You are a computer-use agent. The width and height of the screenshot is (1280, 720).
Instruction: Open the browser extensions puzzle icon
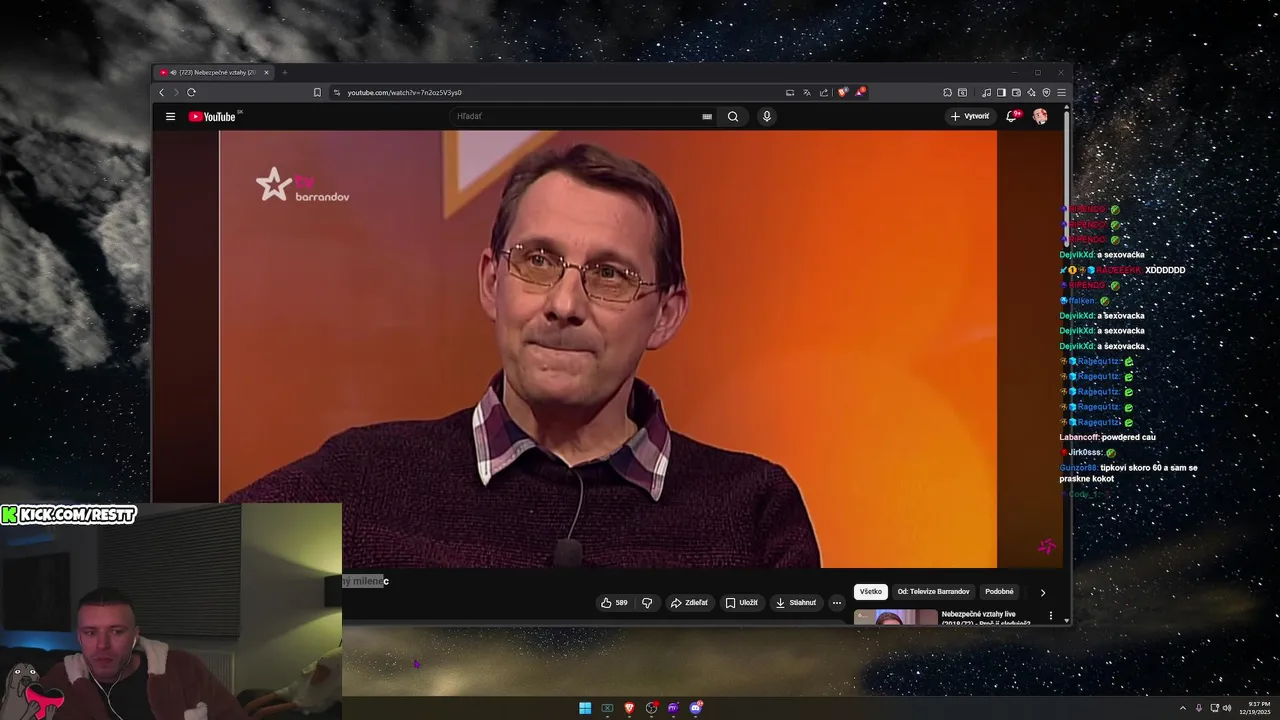click(947, 92)
